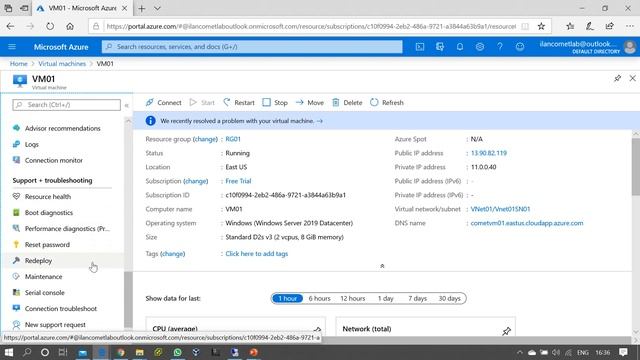Image resolution: width=640 pixels, height=360 pixels.
Task: Open the Maintenance item
Action: [x=43, y=277]
